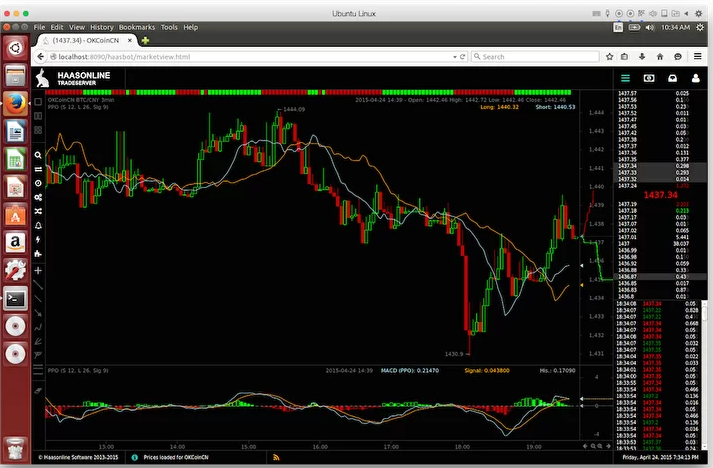Image resolution: width=713 pixels, height=468 pixels.
Task: Open the magnifier search tool in chart sidebar
Action: pyautogui.click(x=38, y=155)
